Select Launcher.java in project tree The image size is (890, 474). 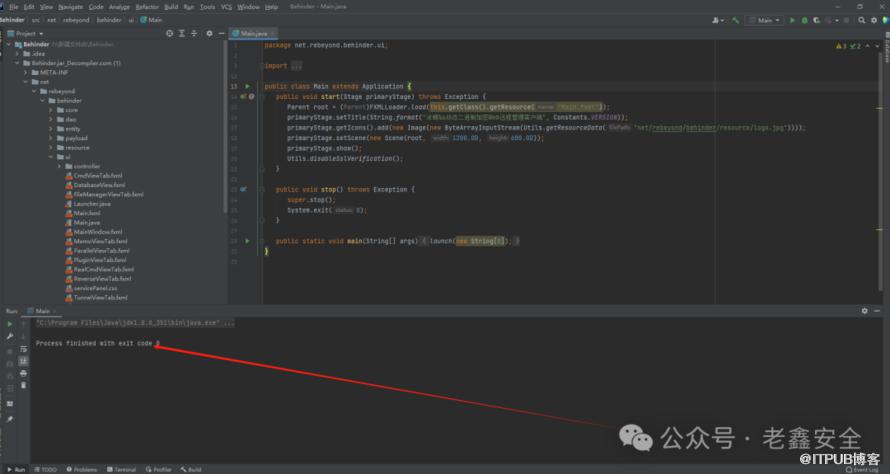tap(91, 203)
